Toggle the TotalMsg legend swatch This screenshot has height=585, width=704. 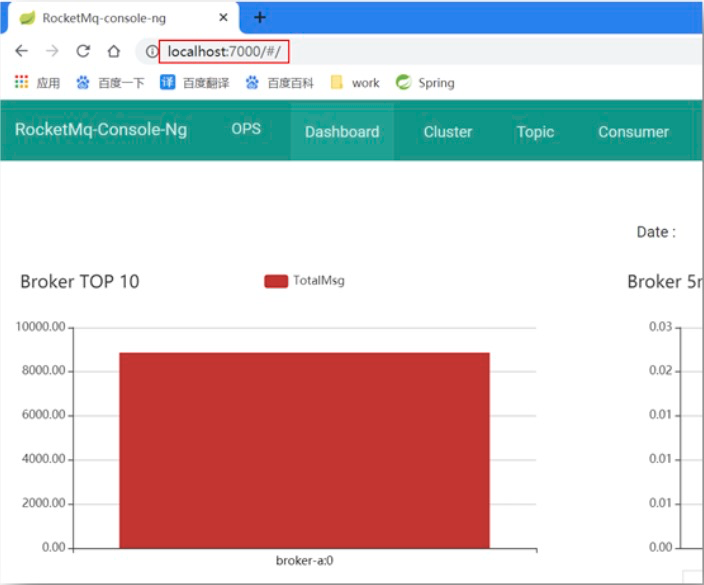tap(276, 282)
